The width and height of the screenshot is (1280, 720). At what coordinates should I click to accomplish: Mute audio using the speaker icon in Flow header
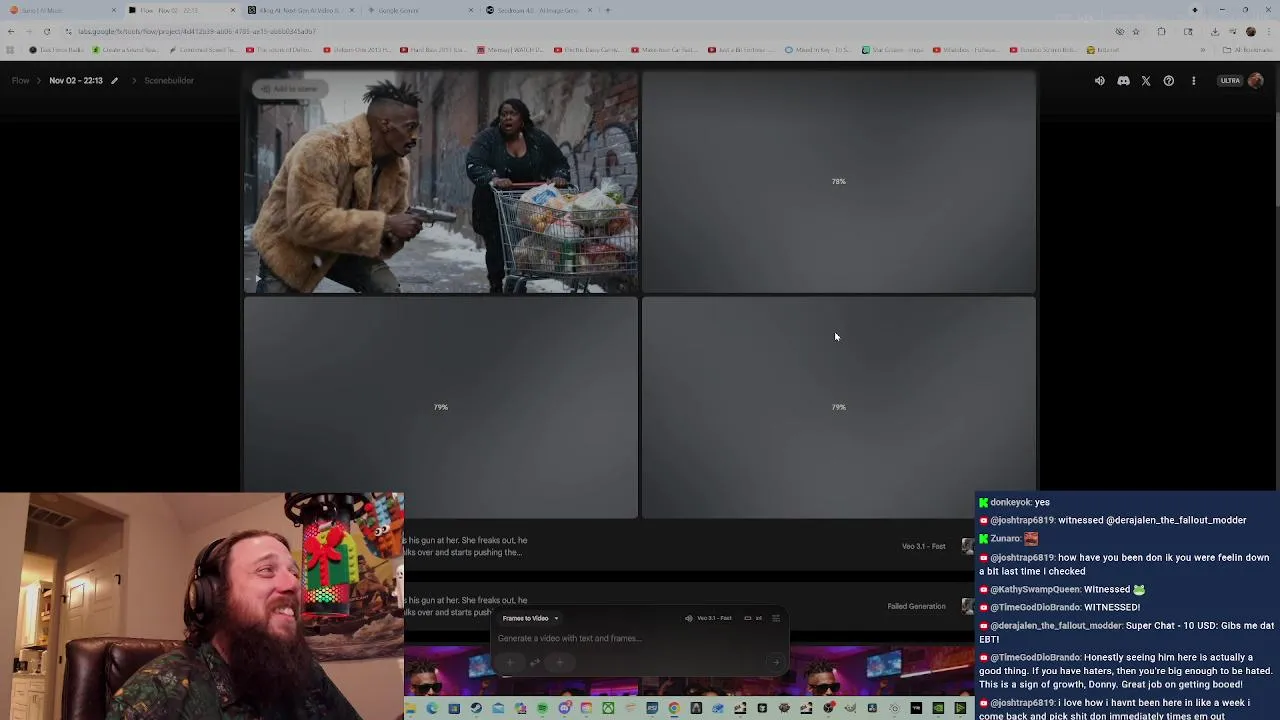1099,81
